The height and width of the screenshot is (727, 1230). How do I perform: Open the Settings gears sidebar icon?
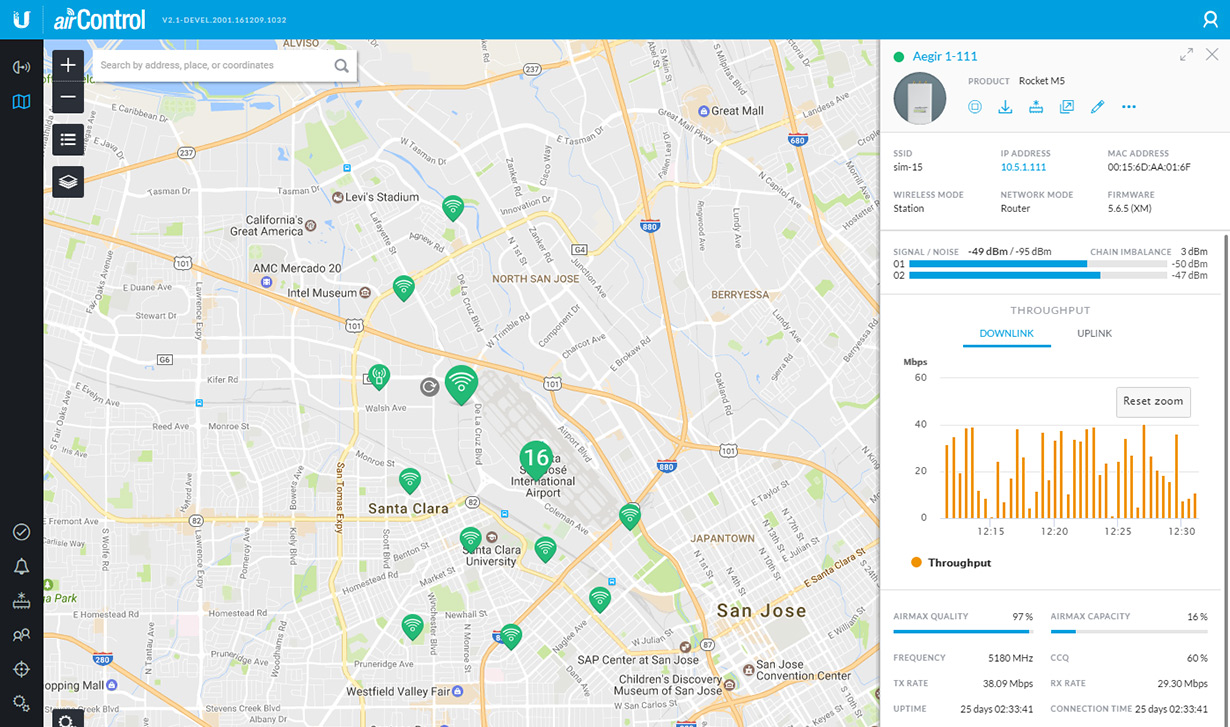[21, 703]
